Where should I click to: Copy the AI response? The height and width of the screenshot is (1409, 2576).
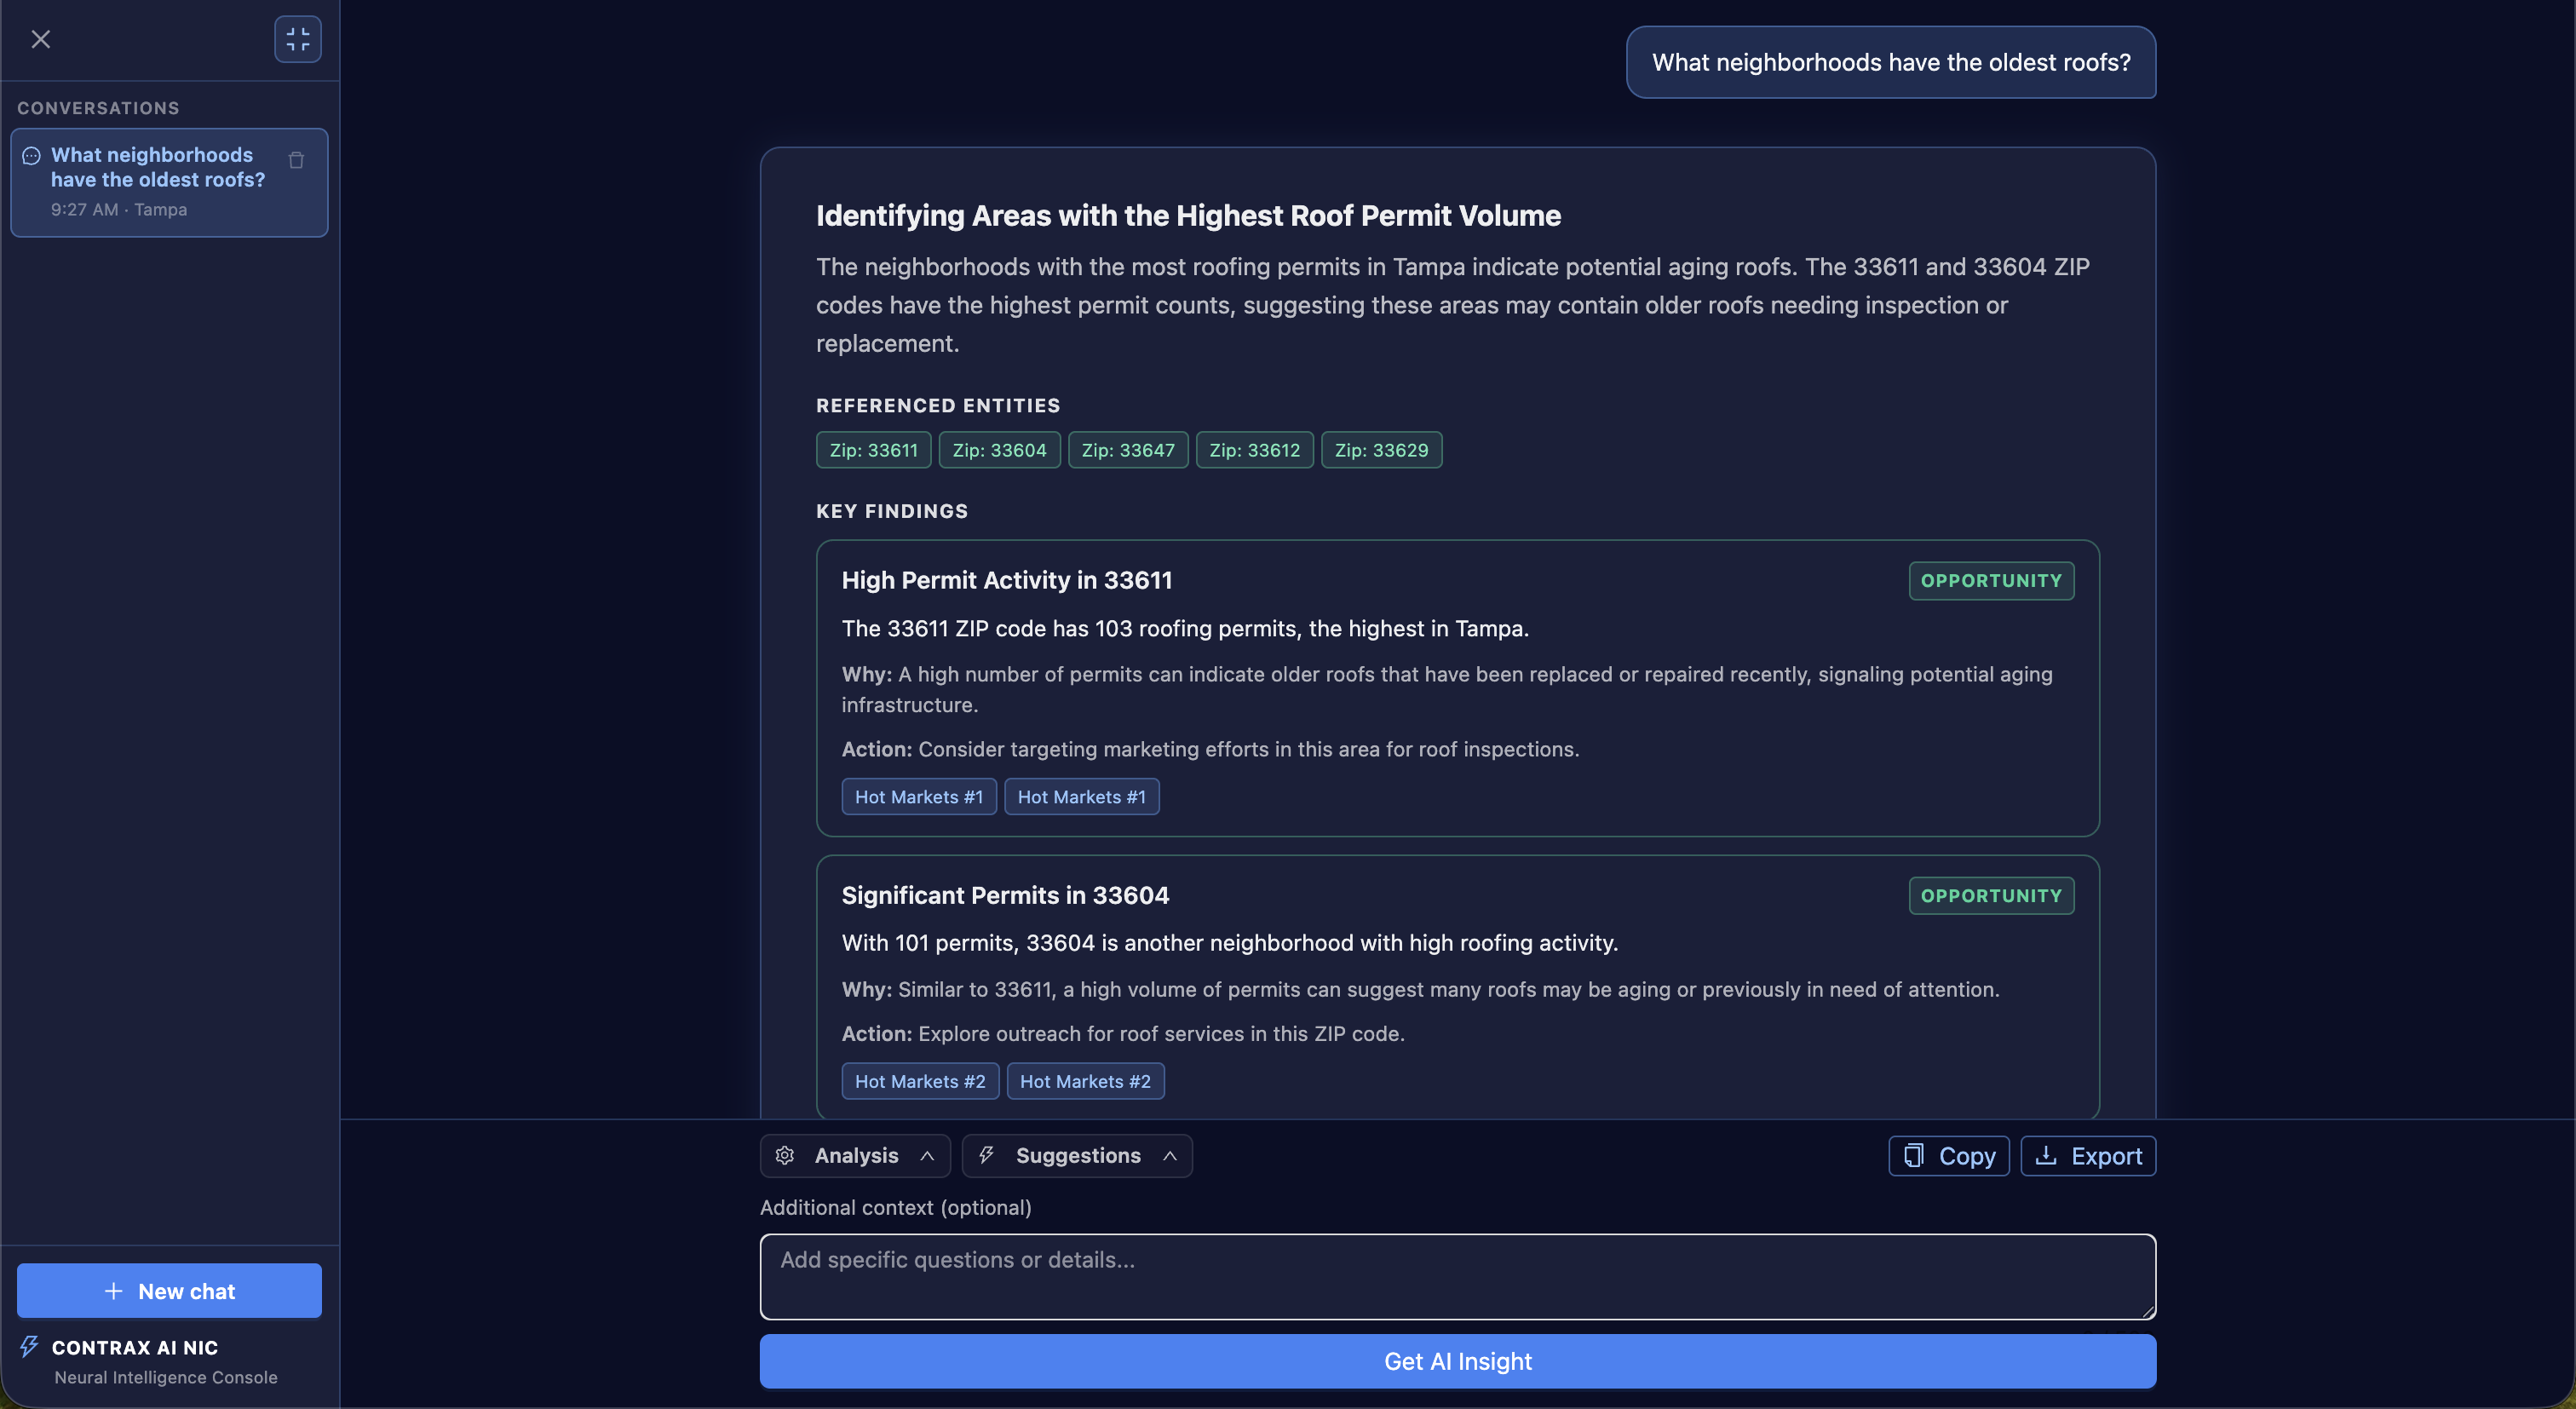(1948, 1155)
